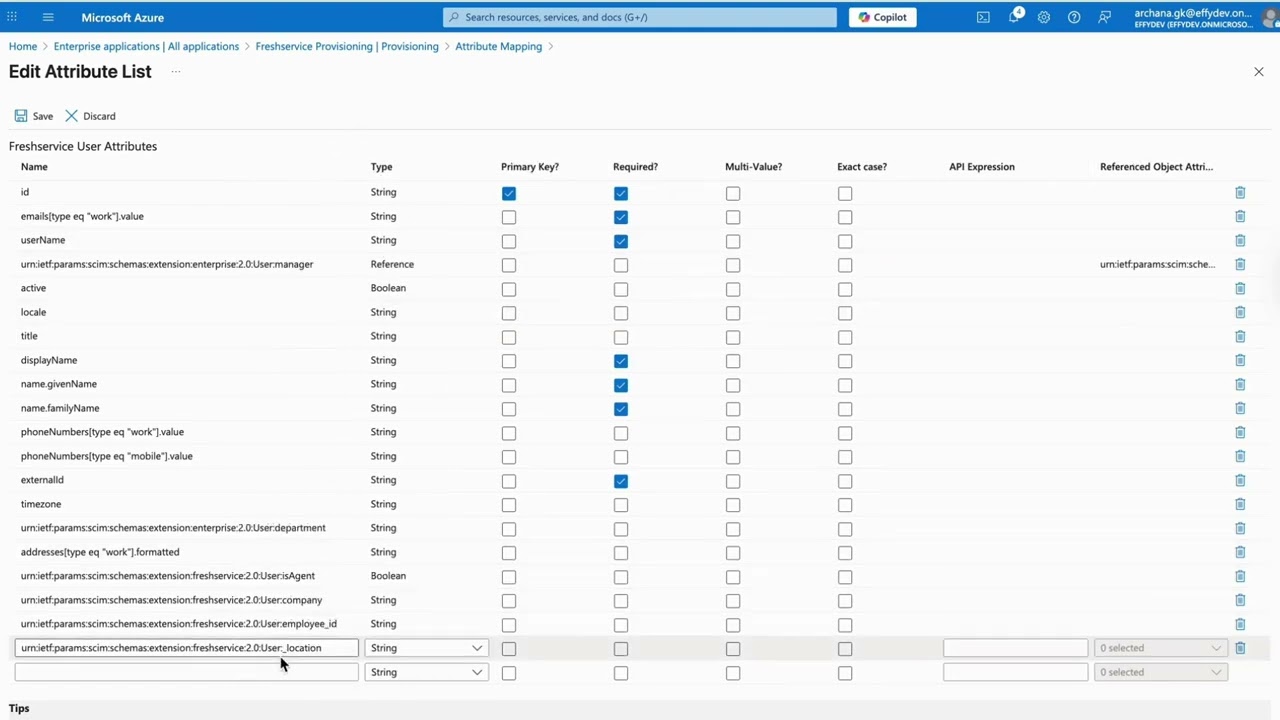Go to Freshservice Provisioning breadcrumb
Viewport: 1280px width, 720px height.
tap(347, 46)
